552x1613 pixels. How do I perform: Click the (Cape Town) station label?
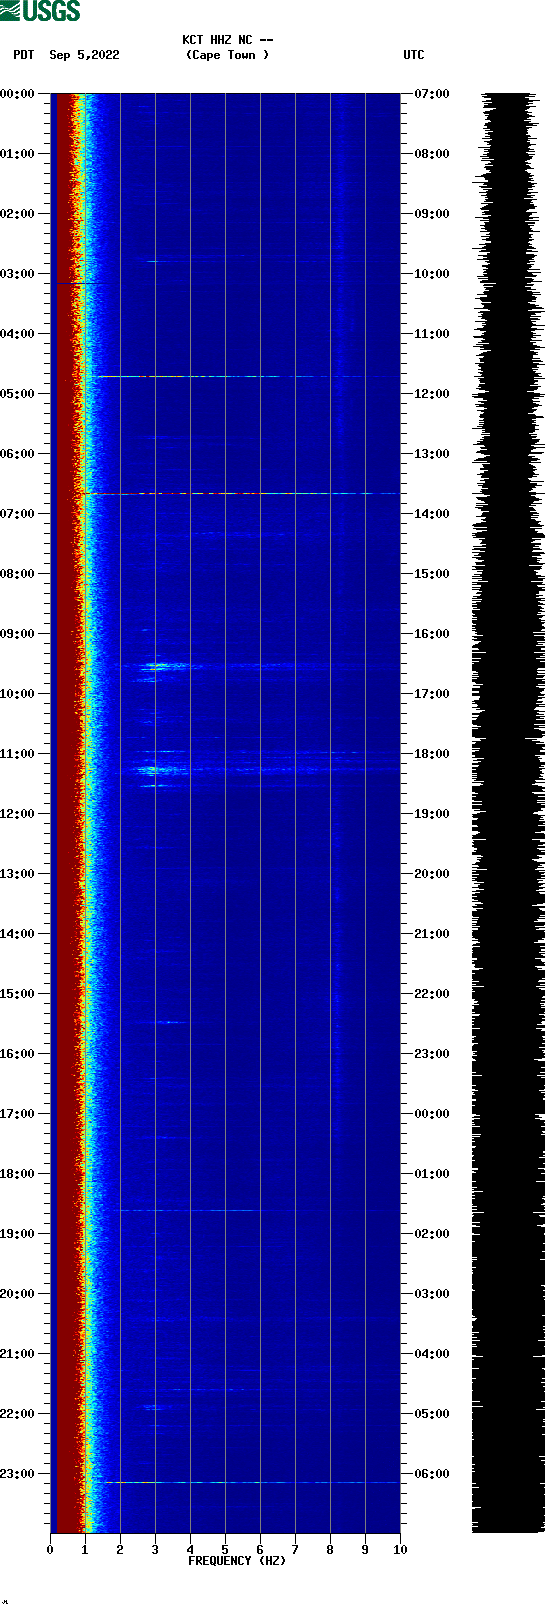228,55
